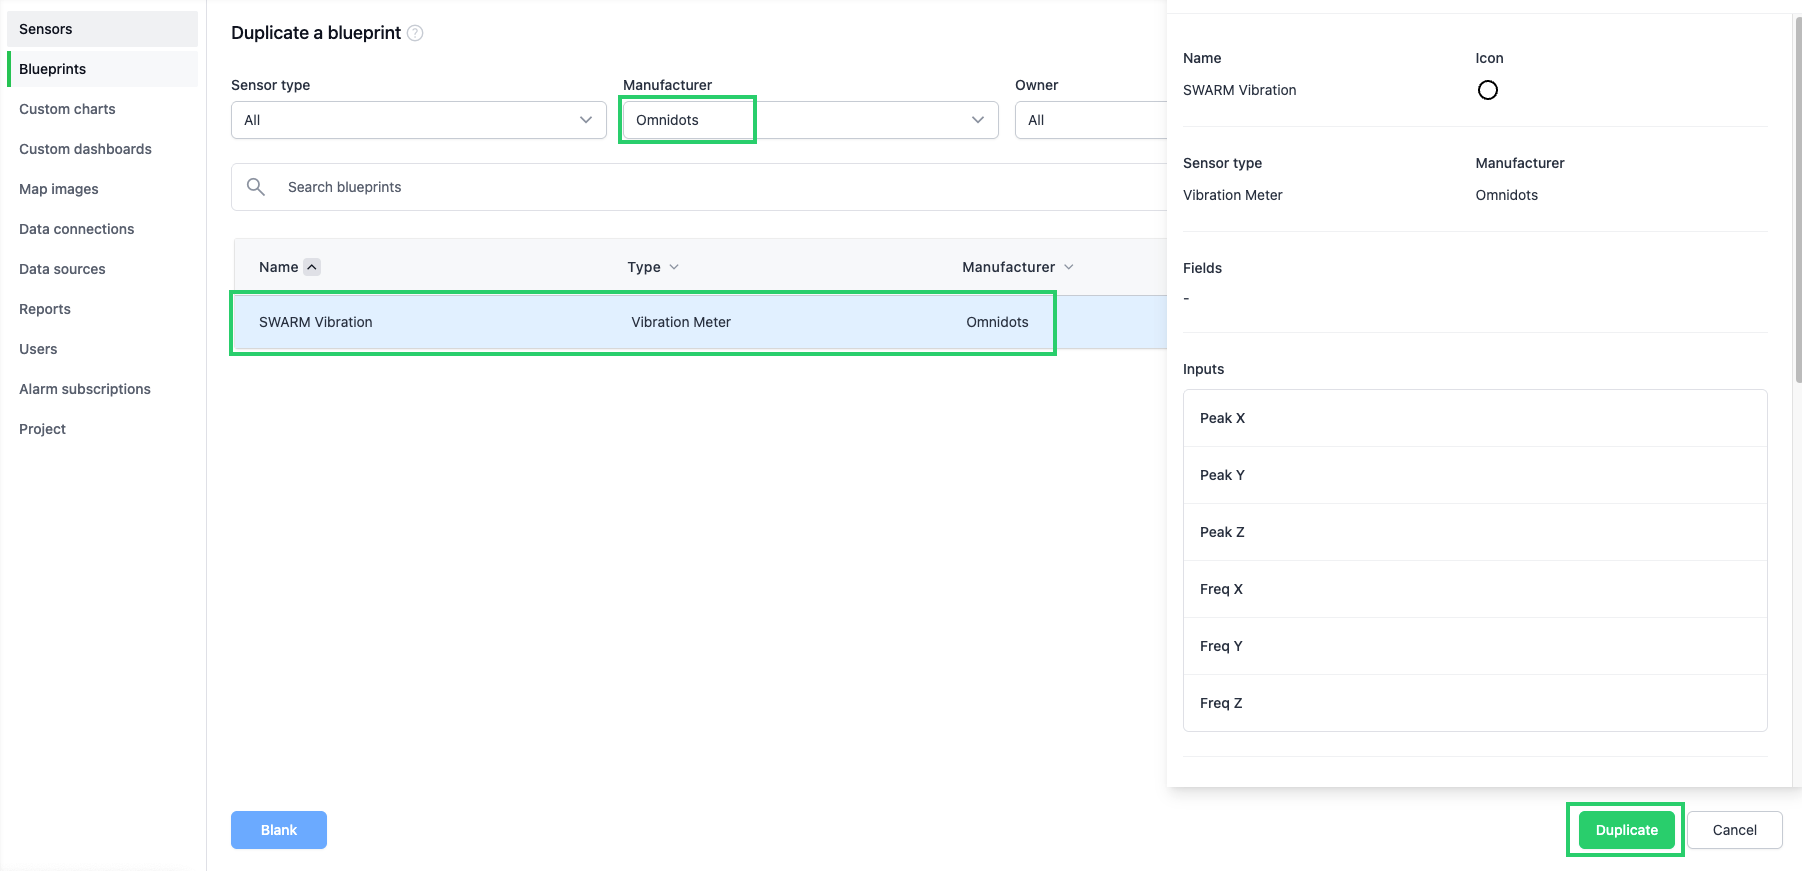Go to Sensors in the sidebar
This screenshot has width=1802, height=871.
46,29
